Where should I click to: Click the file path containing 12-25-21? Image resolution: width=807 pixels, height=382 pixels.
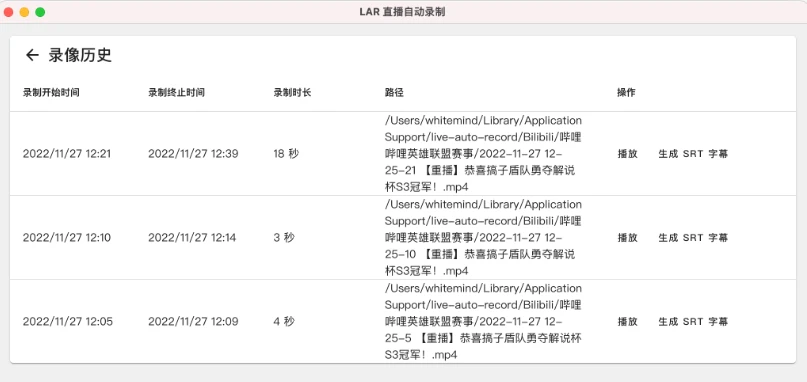coord(483,153)
